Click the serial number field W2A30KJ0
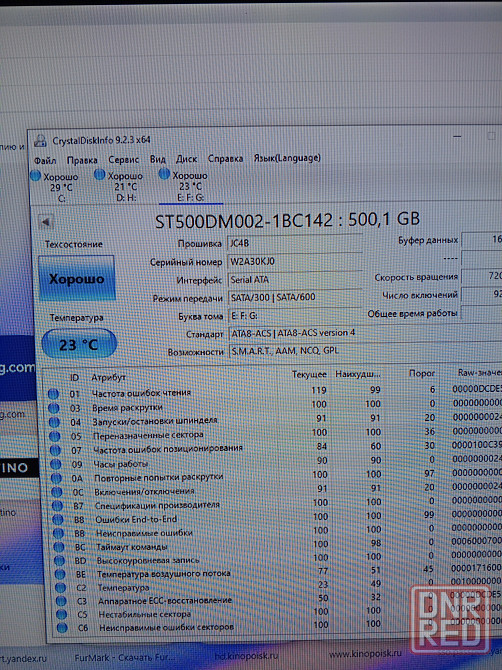 pyautogui.click(x=294, y=261)
